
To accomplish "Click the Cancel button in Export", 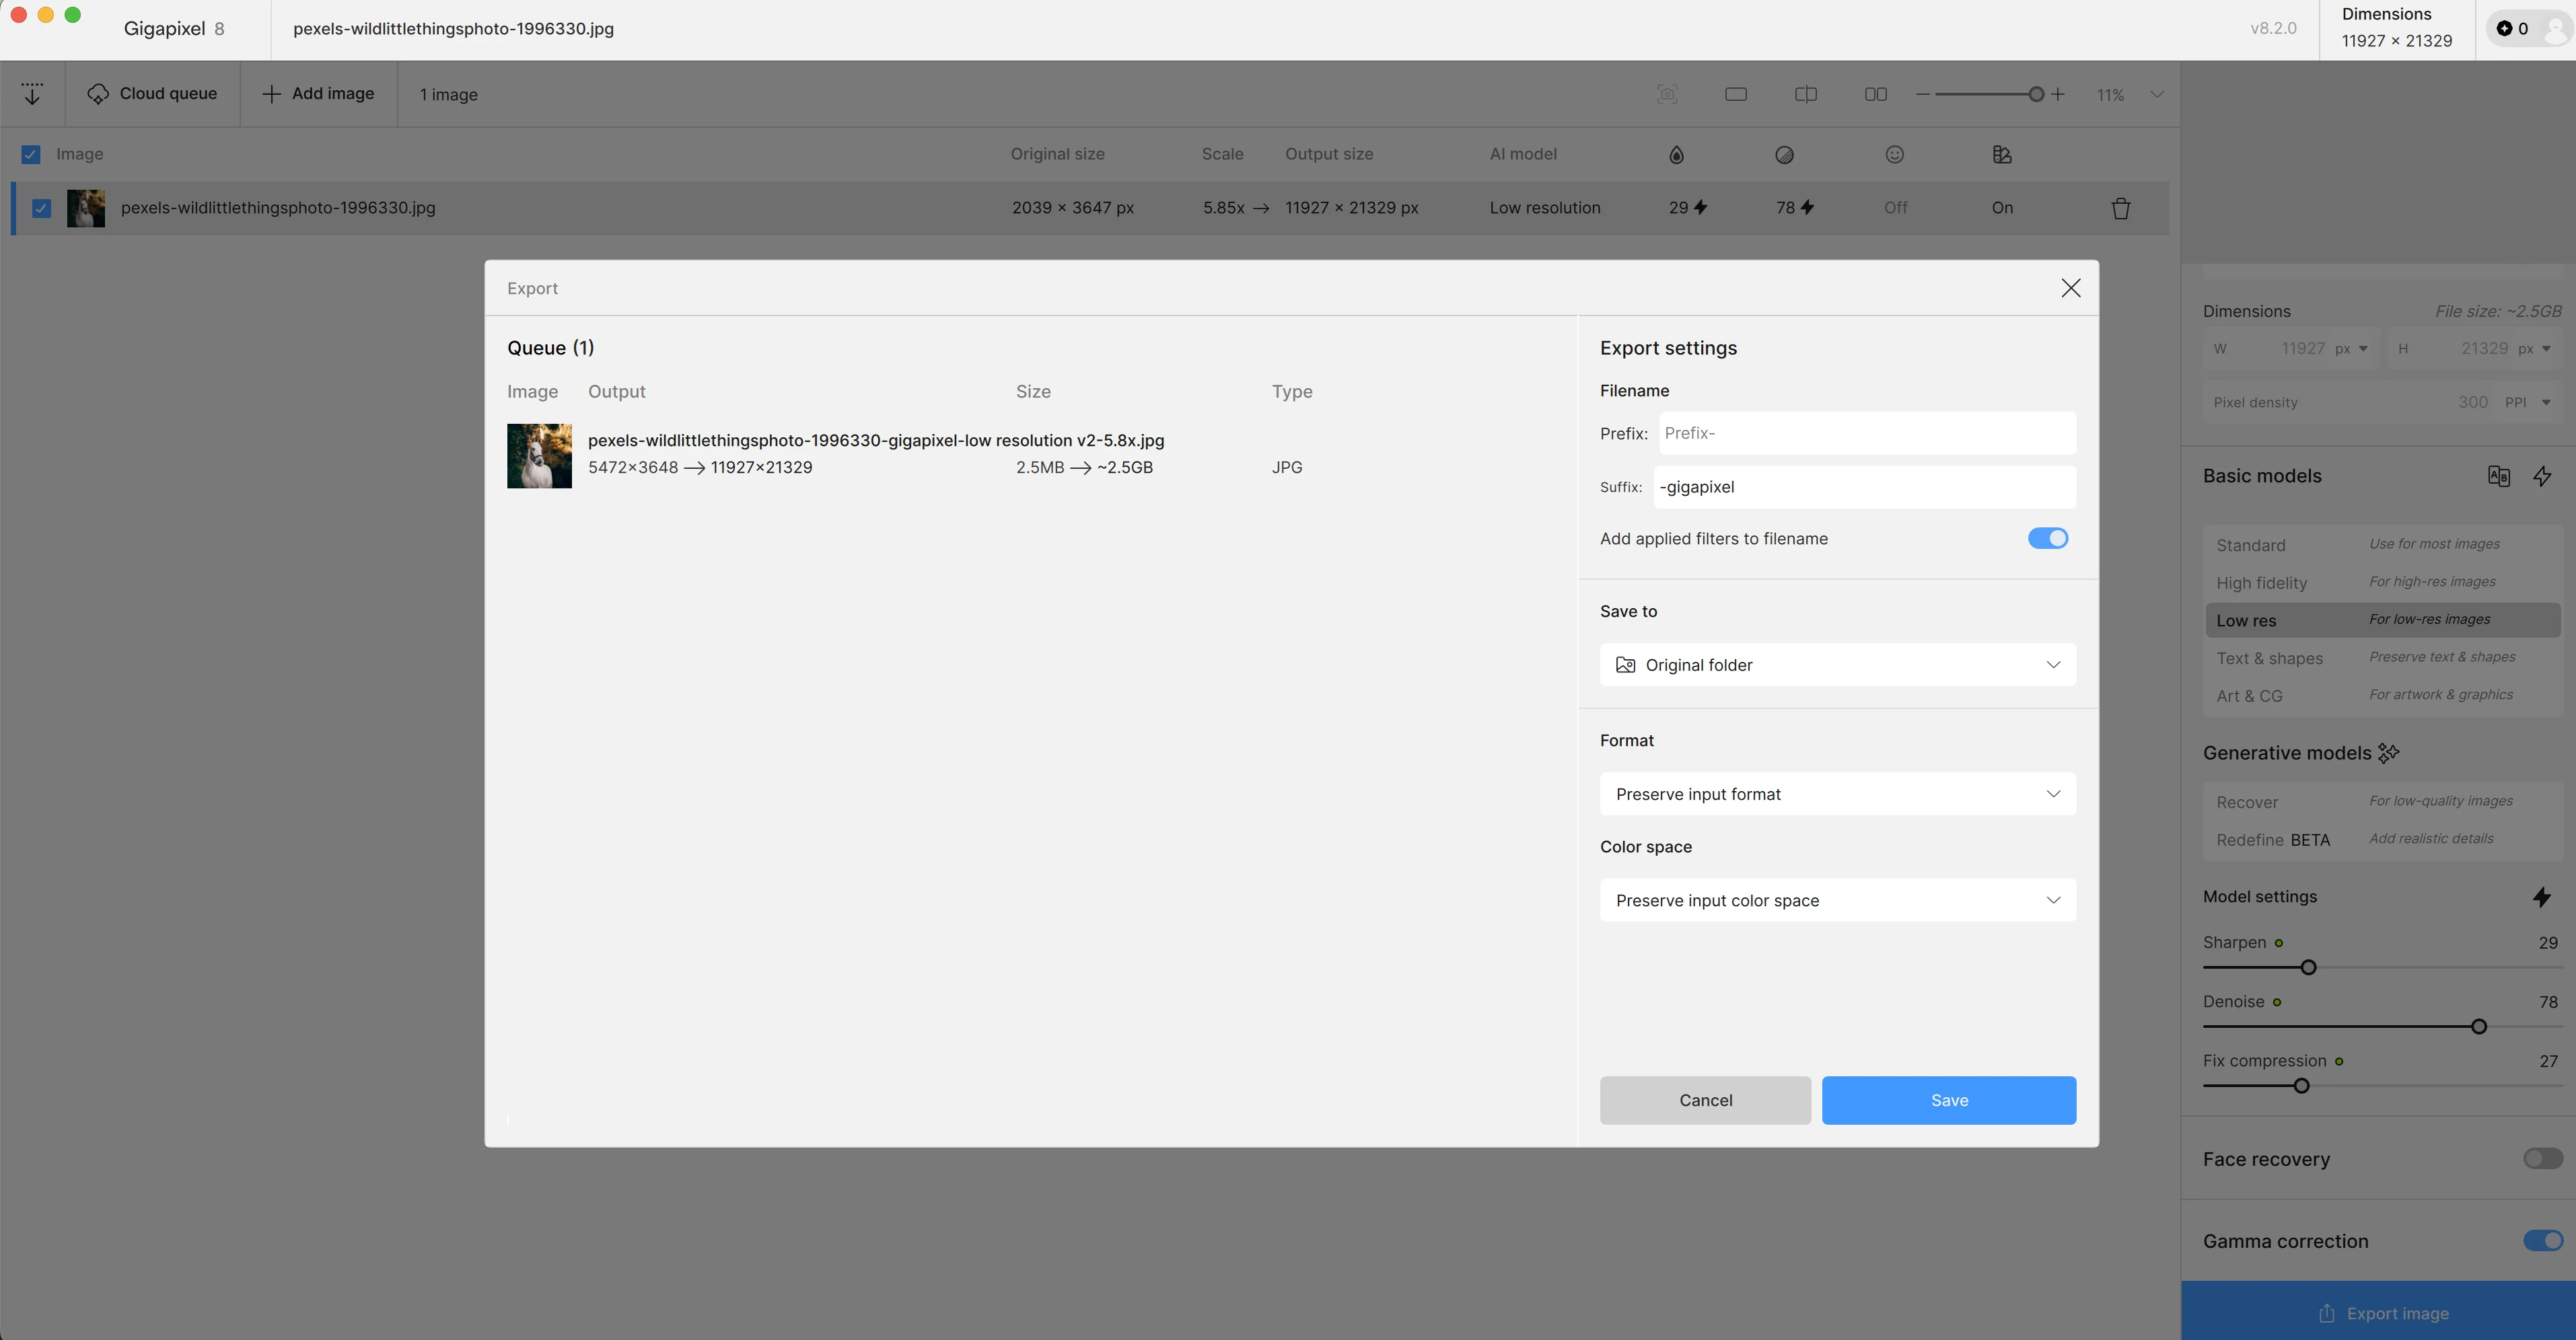I will [x=1705, y=1100].
